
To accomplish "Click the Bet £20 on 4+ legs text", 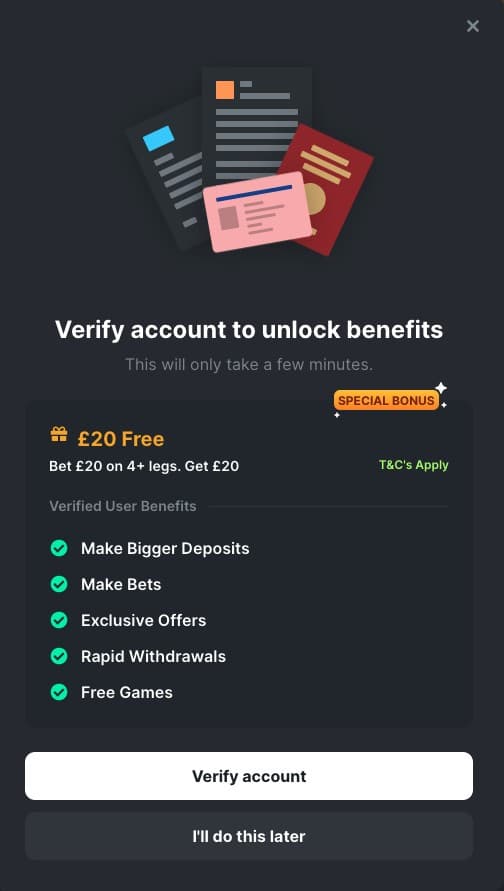I will (144, 467).
